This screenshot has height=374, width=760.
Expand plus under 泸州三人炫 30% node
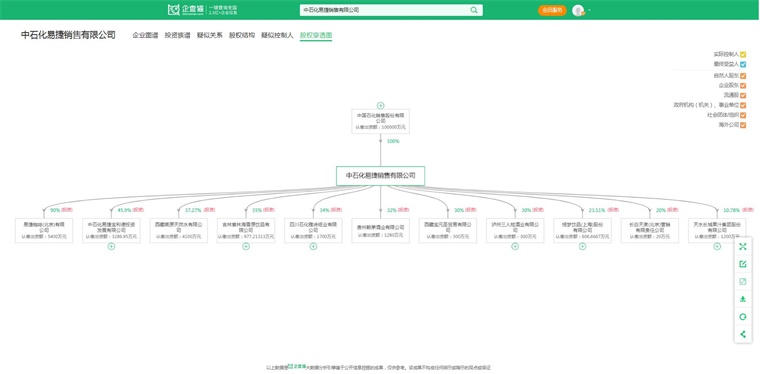click(x=515, y=246)
